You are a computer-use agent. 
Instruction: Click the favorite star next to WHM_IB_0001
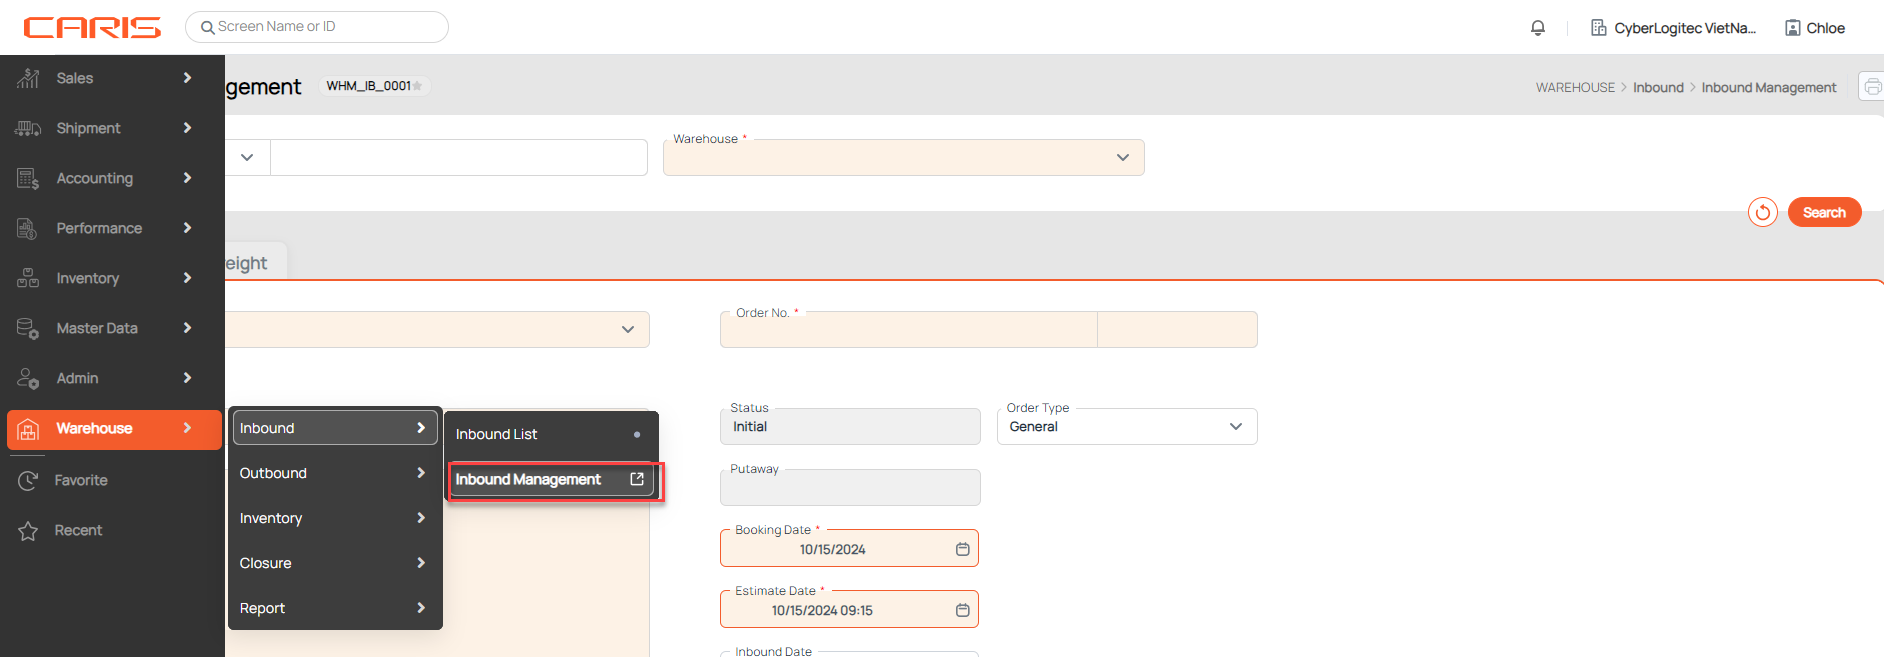point(418,86)
